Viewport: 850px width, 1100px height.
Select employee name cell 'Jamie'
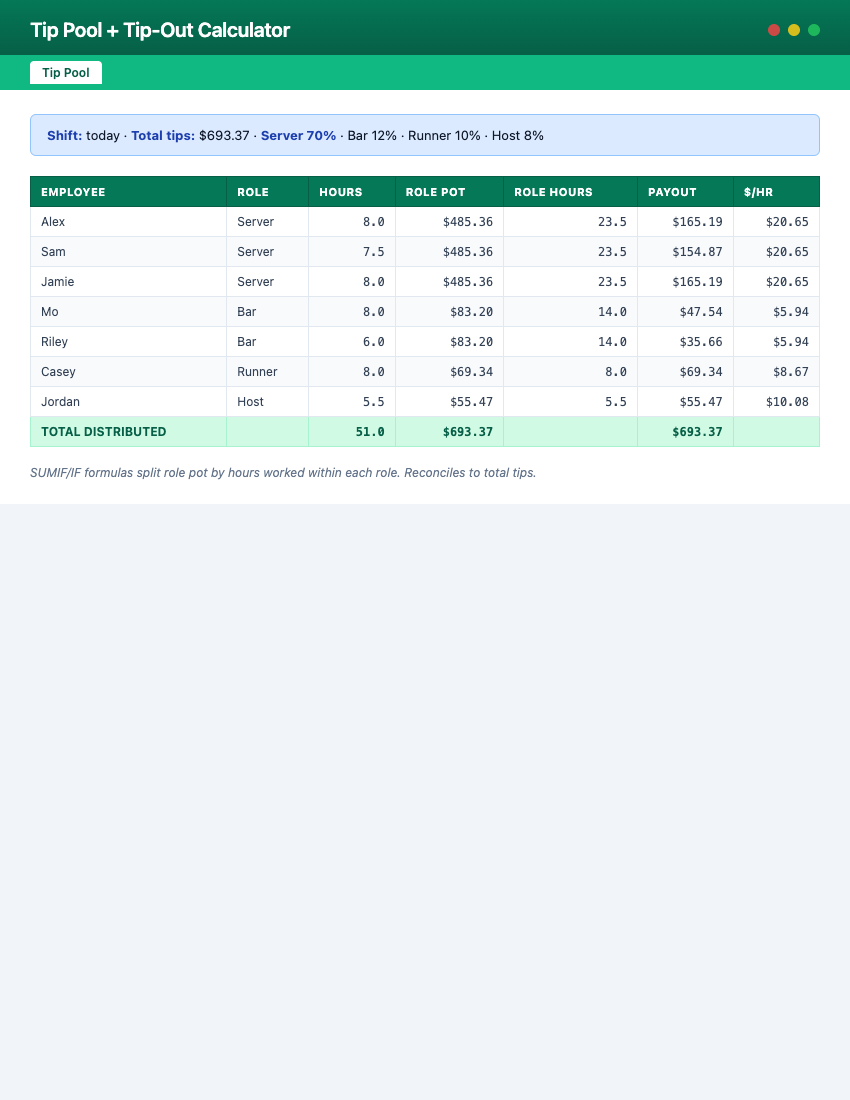(128, 281)
